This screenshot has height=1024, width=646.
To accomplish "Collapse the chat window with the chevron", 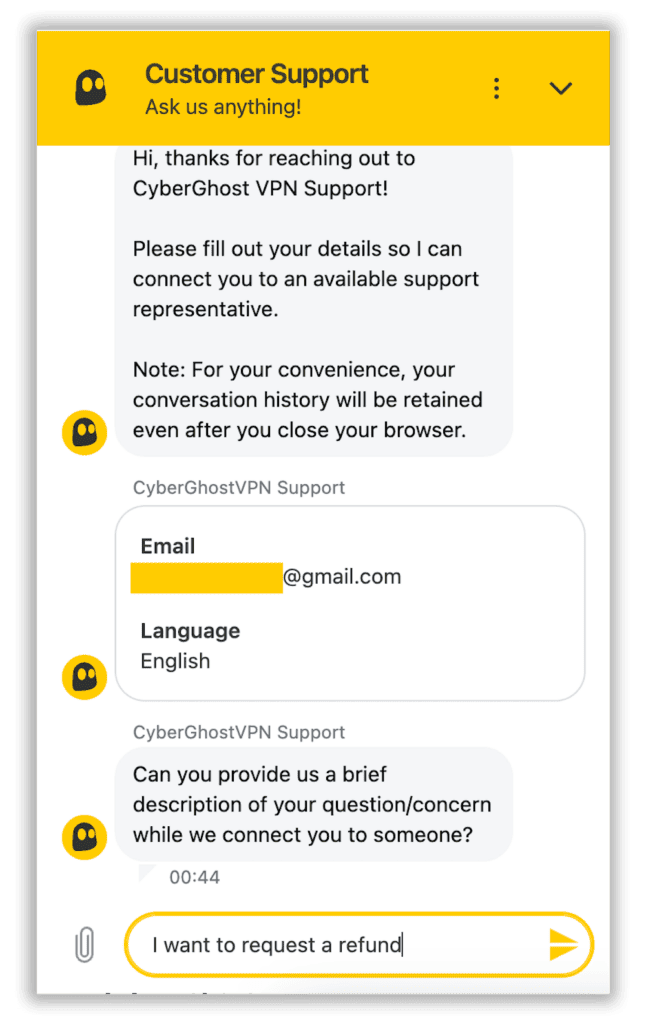I will click(x=561, y=89).
